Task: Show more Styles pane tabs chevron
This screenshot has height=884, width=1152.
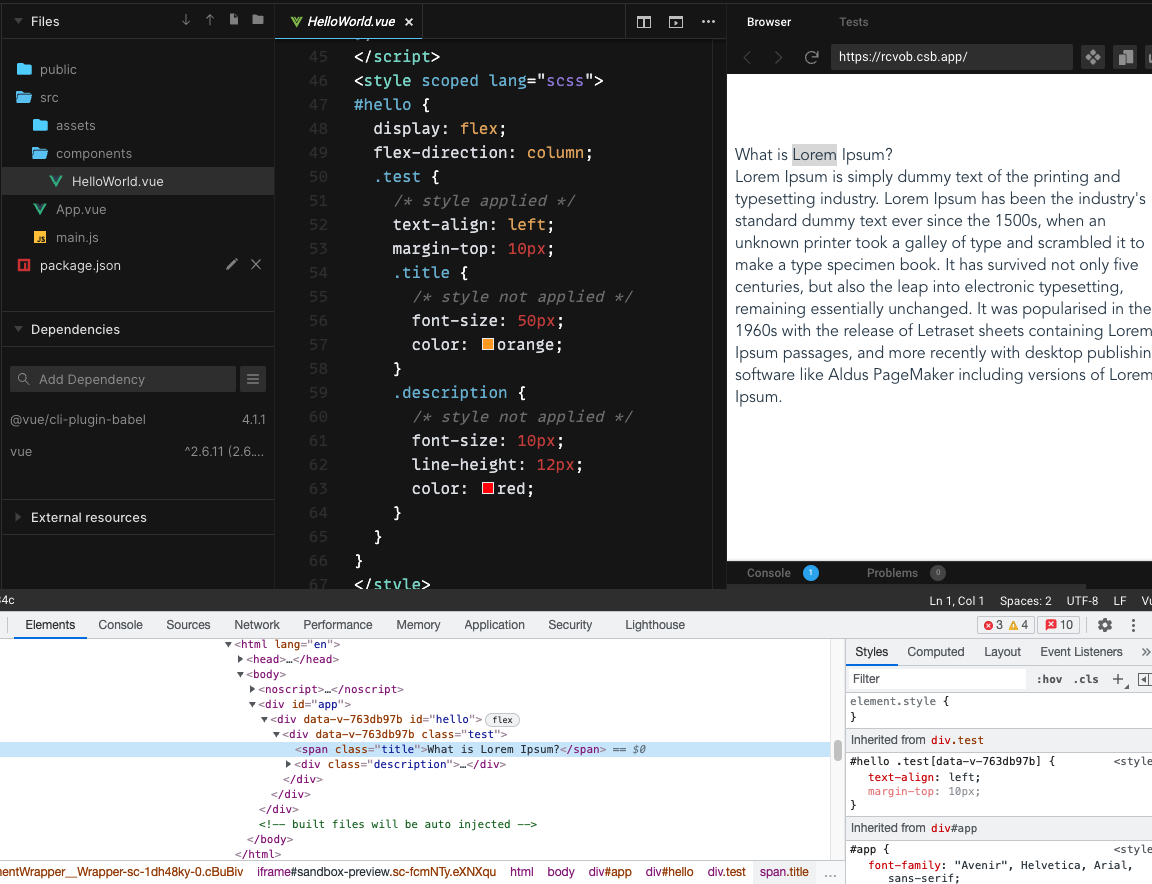Action: point(1145,652)
